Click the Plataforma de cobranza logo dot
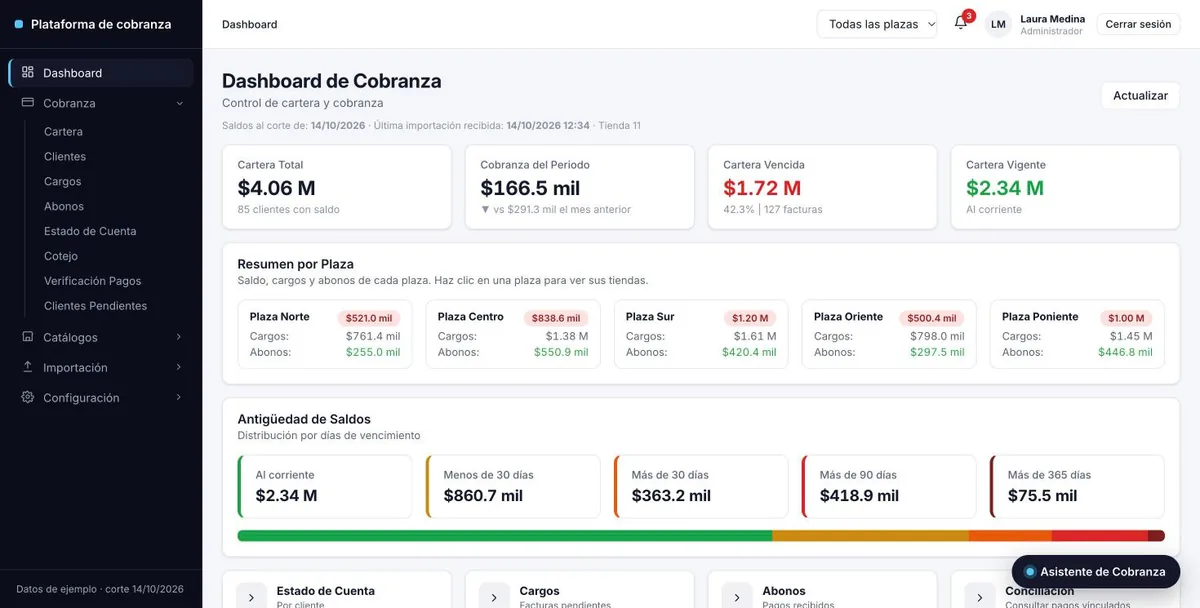This screenshot has height=608, width=1200. click(x=19, y=24)
